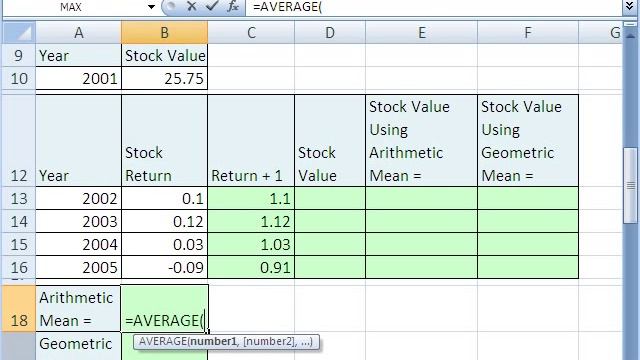Select column D header
Viewport: 640px width, 360px height.
[330, 33]
